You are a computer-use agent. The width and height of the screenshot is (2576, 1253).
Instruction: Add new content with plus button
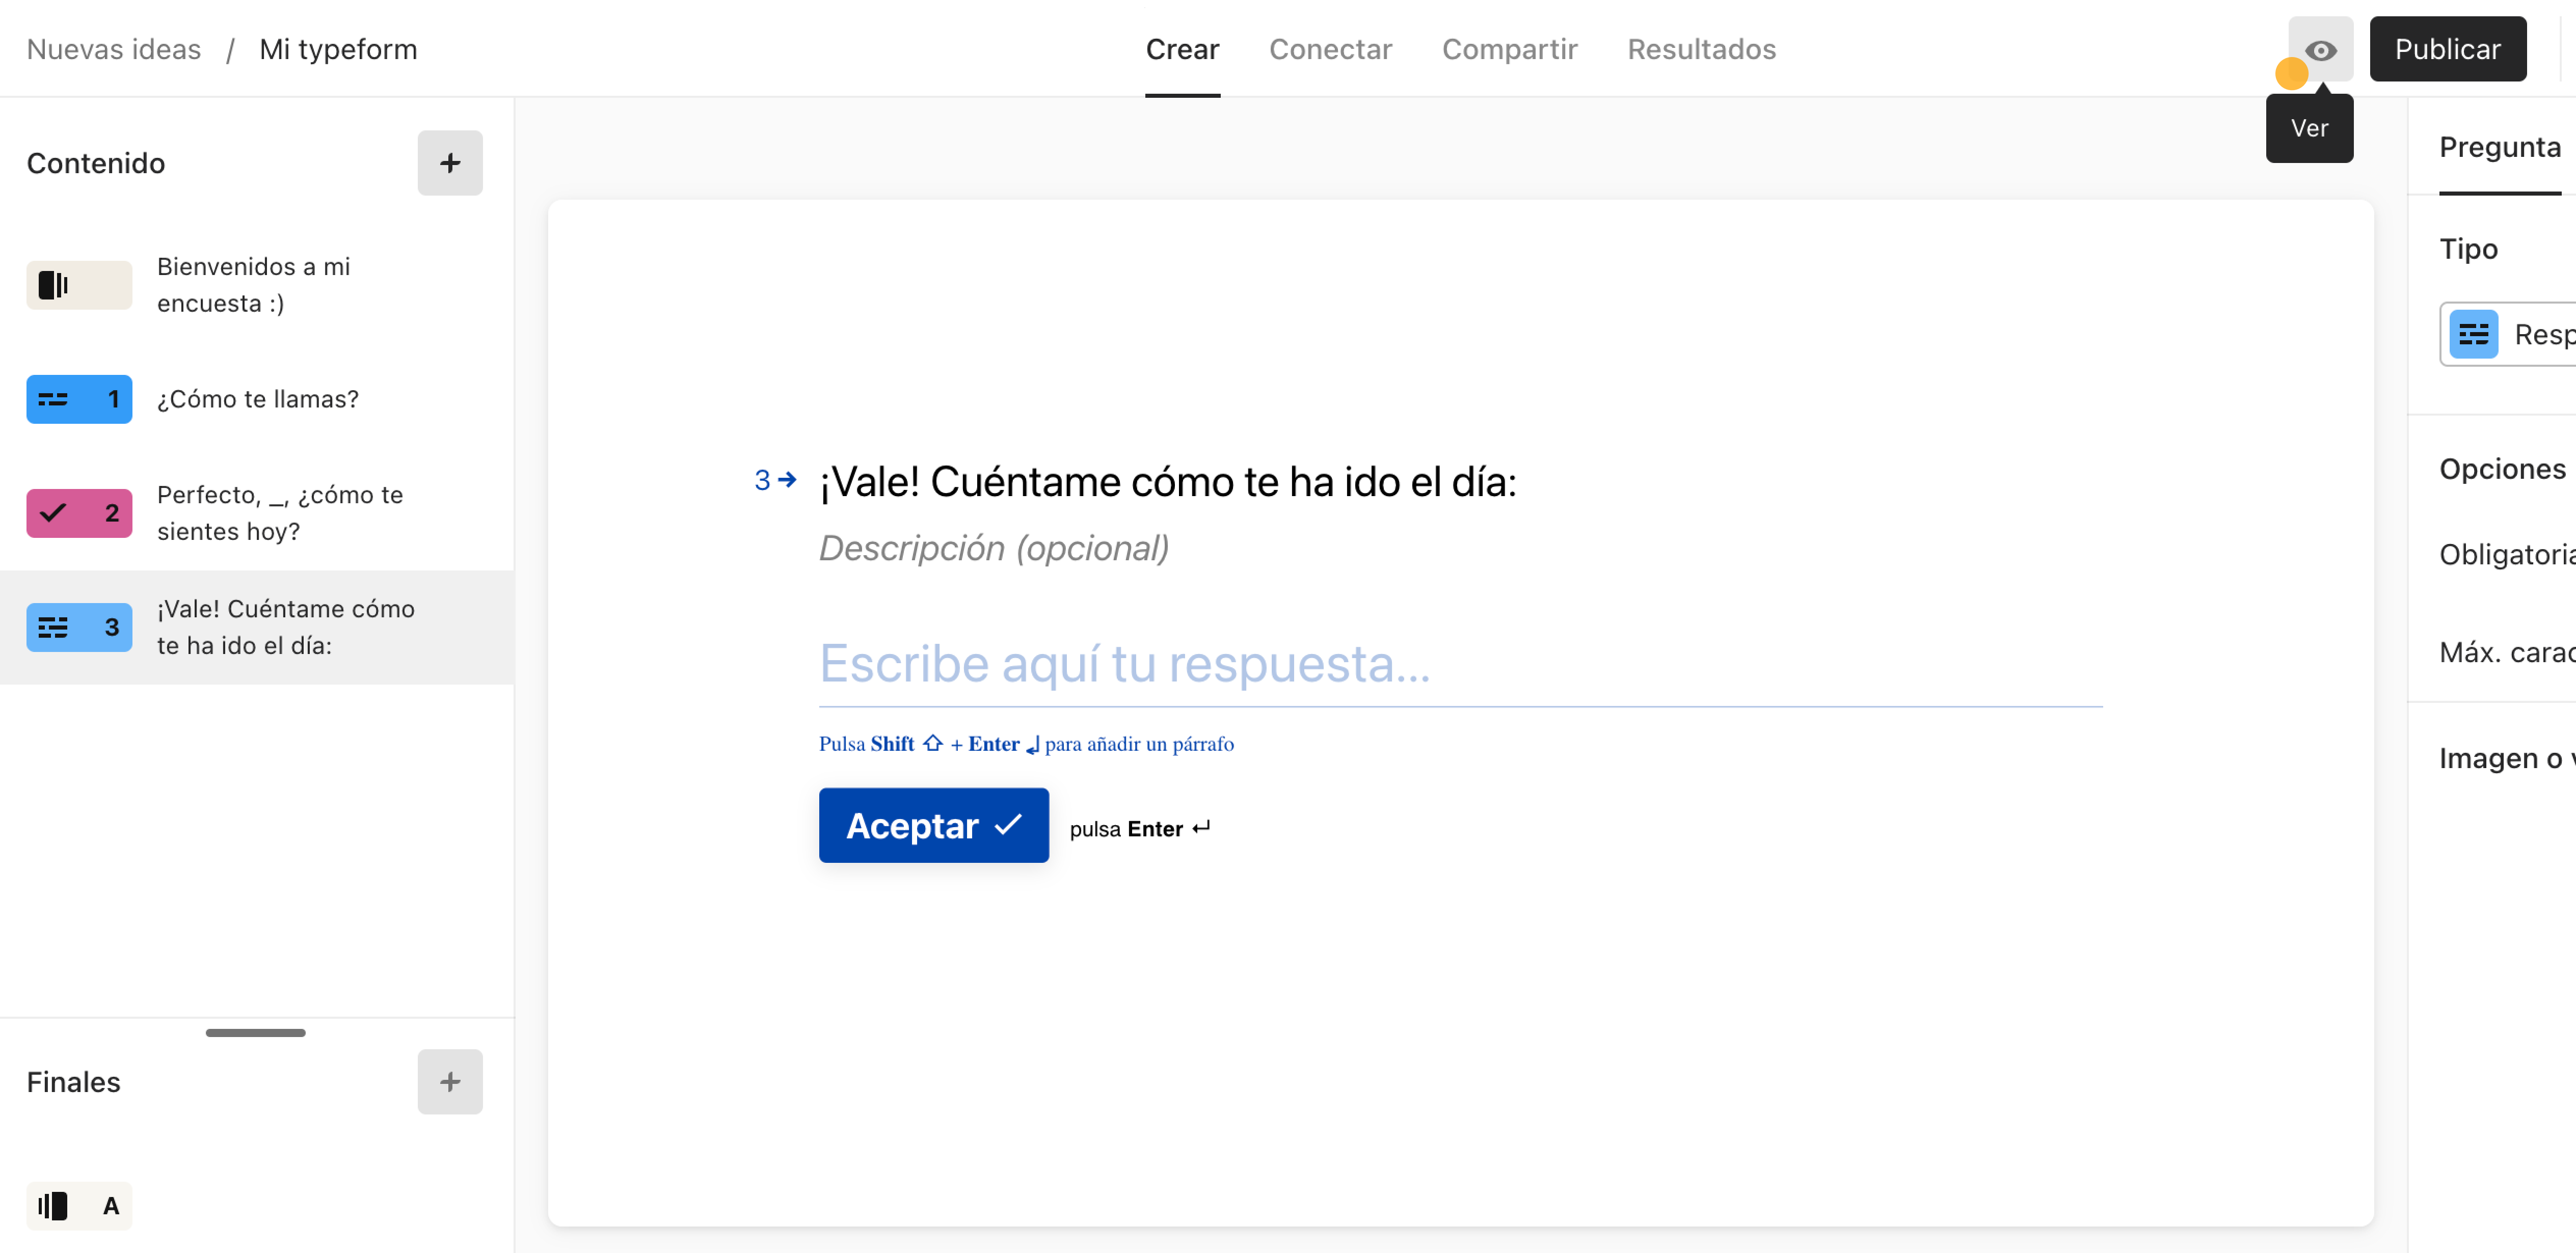450,163
